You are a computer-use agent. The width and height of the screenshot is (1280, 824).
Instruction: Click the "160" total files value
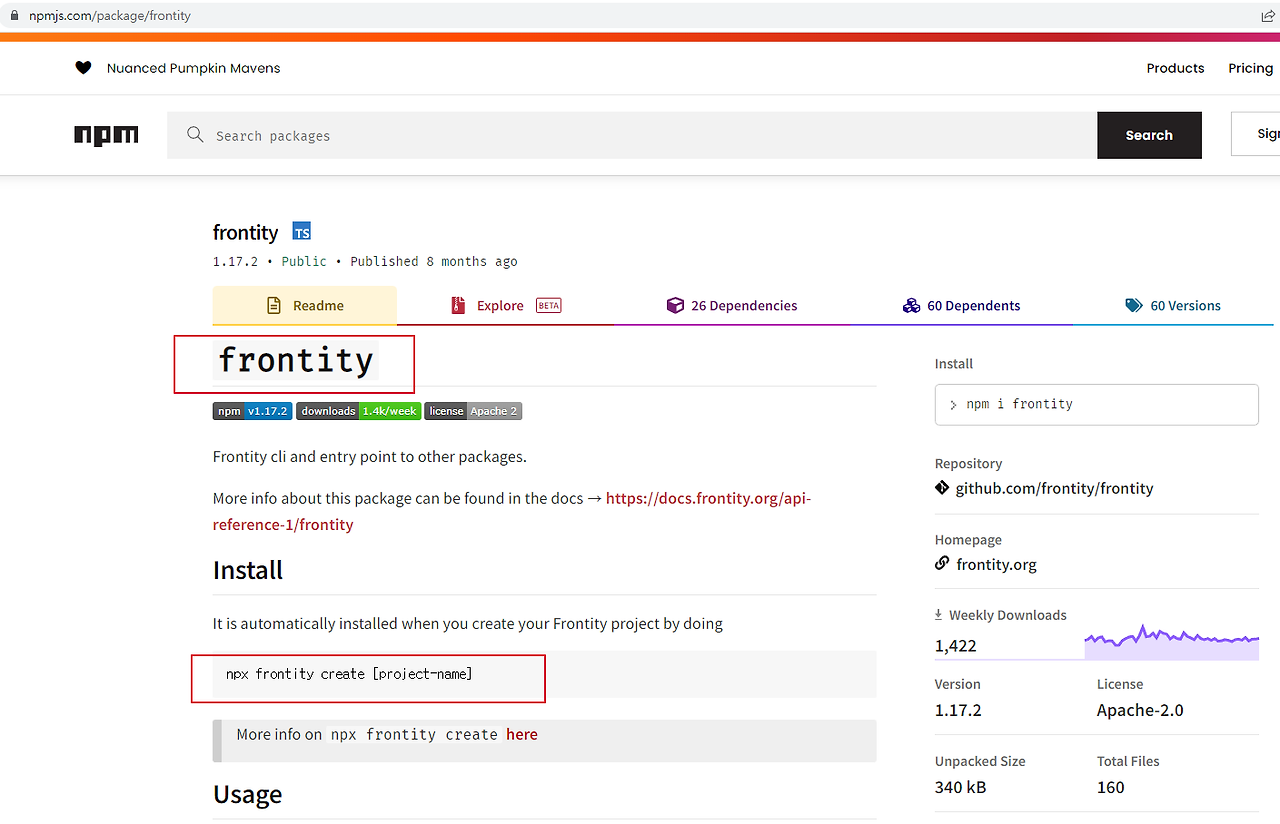(1111, 787)
